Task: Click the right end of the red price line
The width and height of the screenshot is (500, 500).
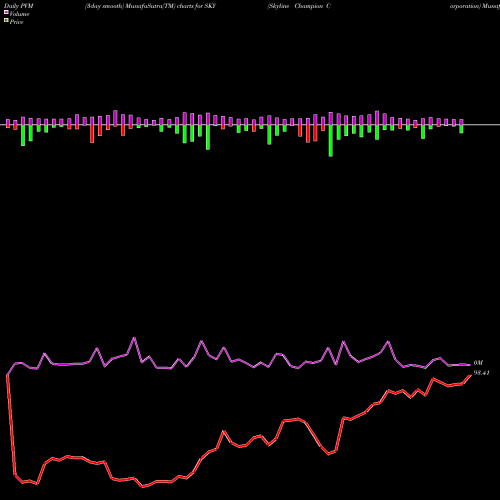Action: [x=470, y=375]
